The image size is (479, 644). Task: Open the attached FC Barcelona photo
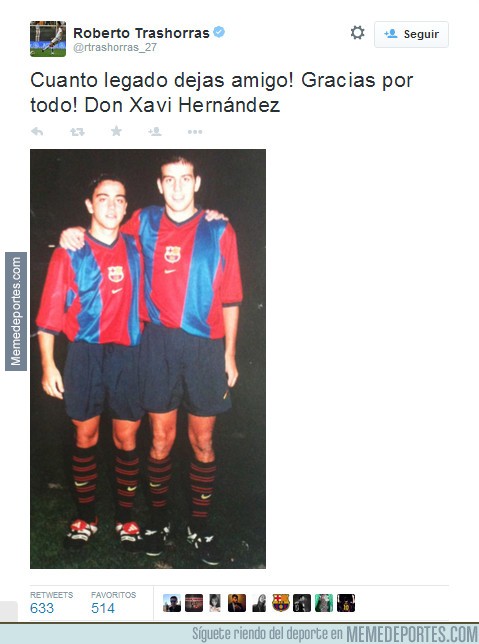click(x=148, y=359)
